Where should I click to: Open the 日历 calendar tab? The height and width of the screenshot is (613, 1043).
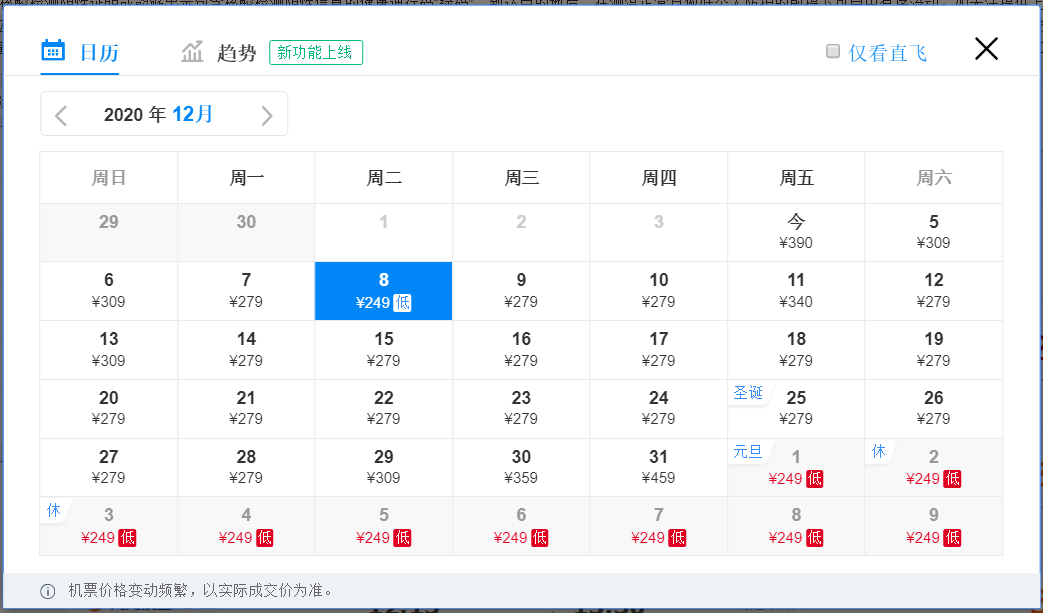point(80,52)
